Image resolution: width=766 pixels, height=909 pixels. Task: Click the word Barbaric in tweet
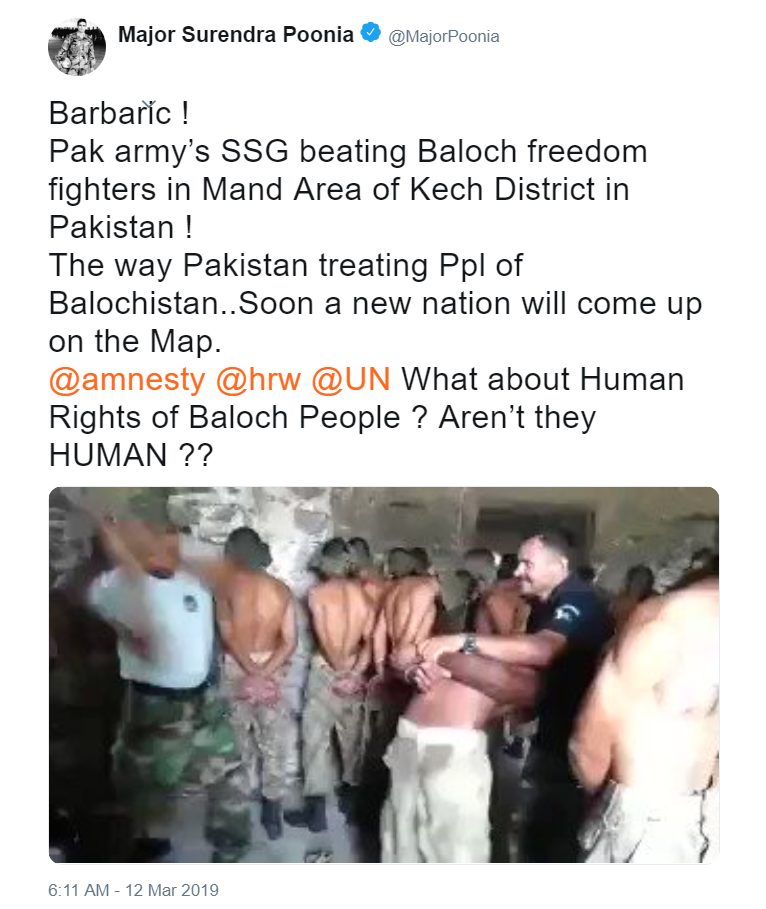tap(110, 113)
